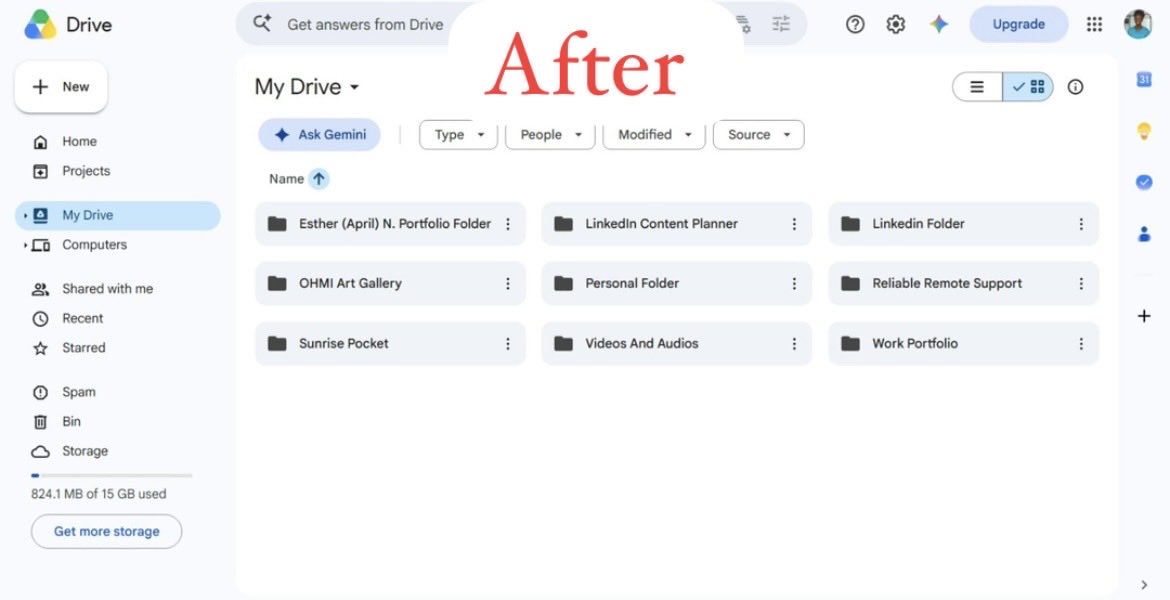Switch to grid layout view
This screenshot has height=600, width=1170.
coord(1028,87)
